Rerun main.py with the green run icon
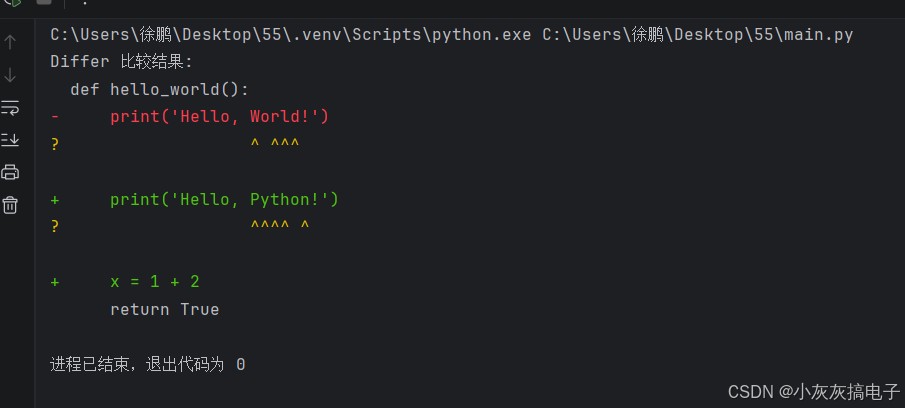The height and width of the screenshot is (408, 905). pyautogui.click(x=14, y=2)
